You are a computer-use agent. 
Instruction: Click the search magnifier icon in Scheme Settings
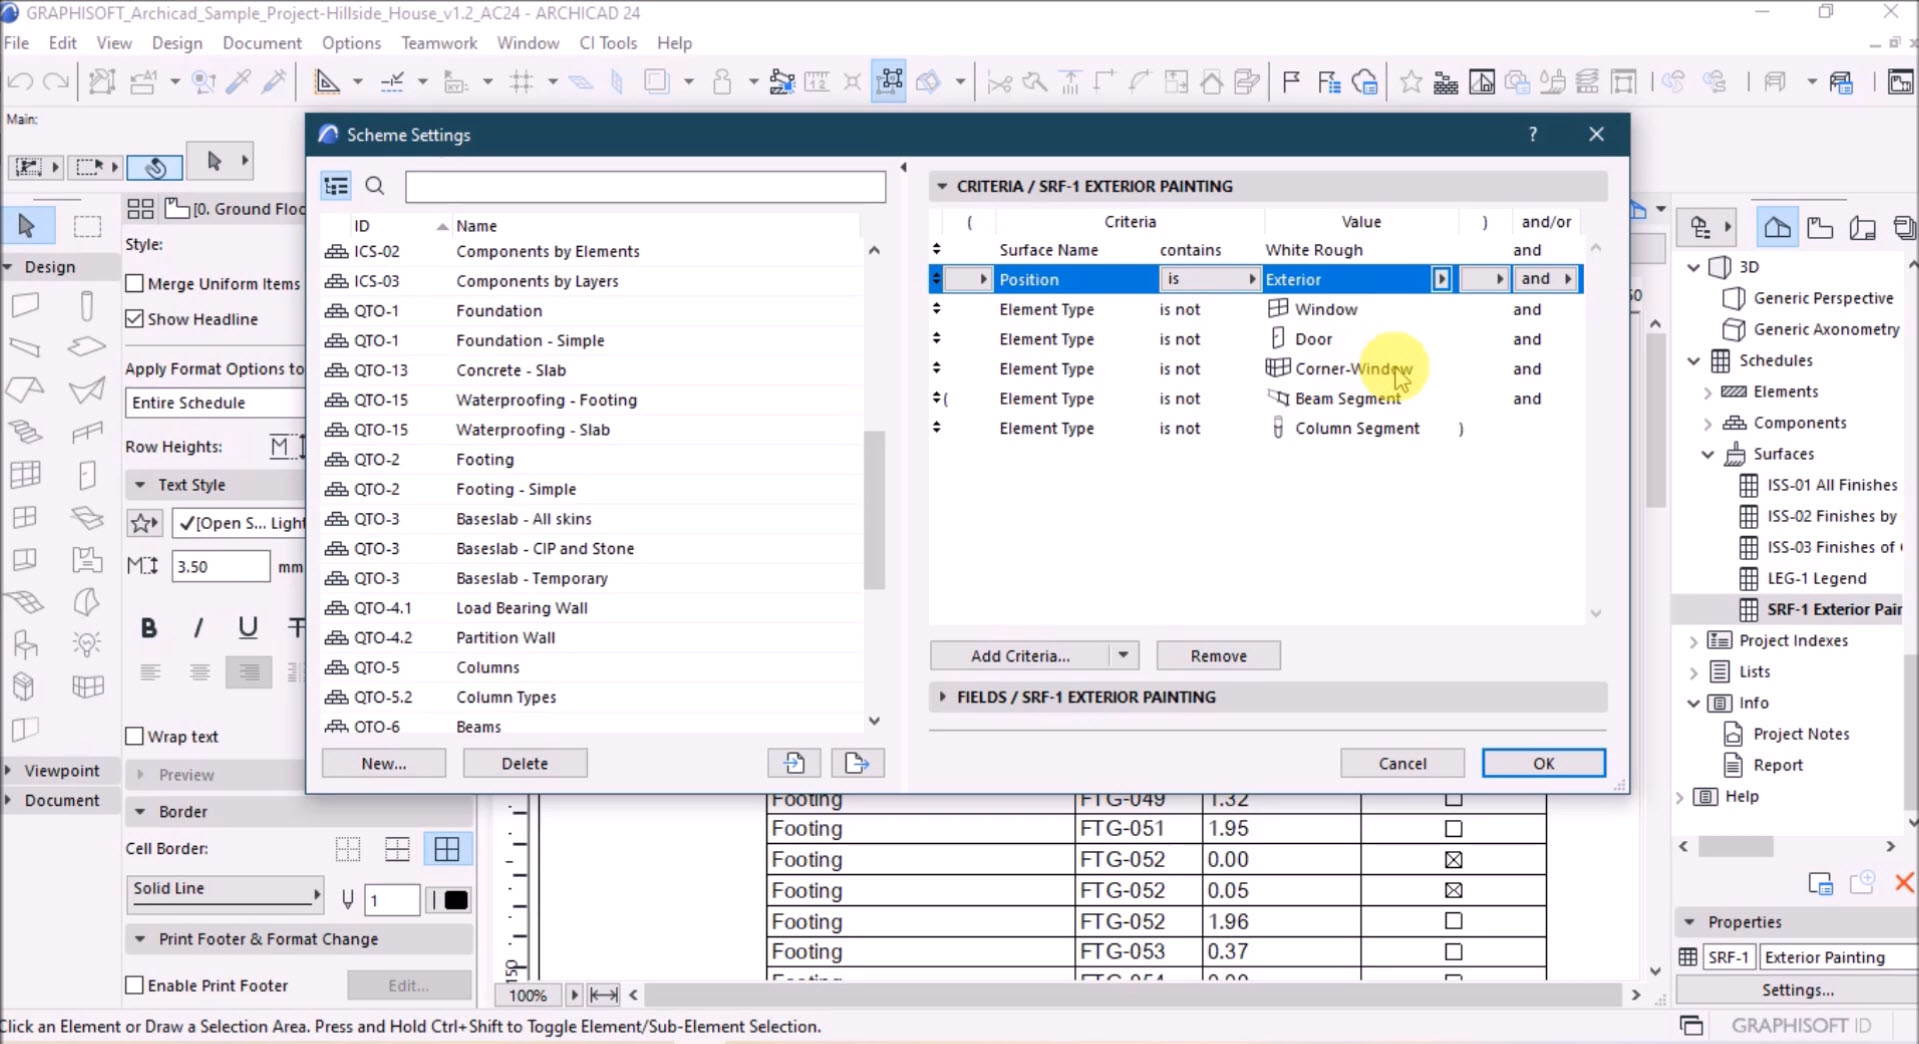point(375,186)
